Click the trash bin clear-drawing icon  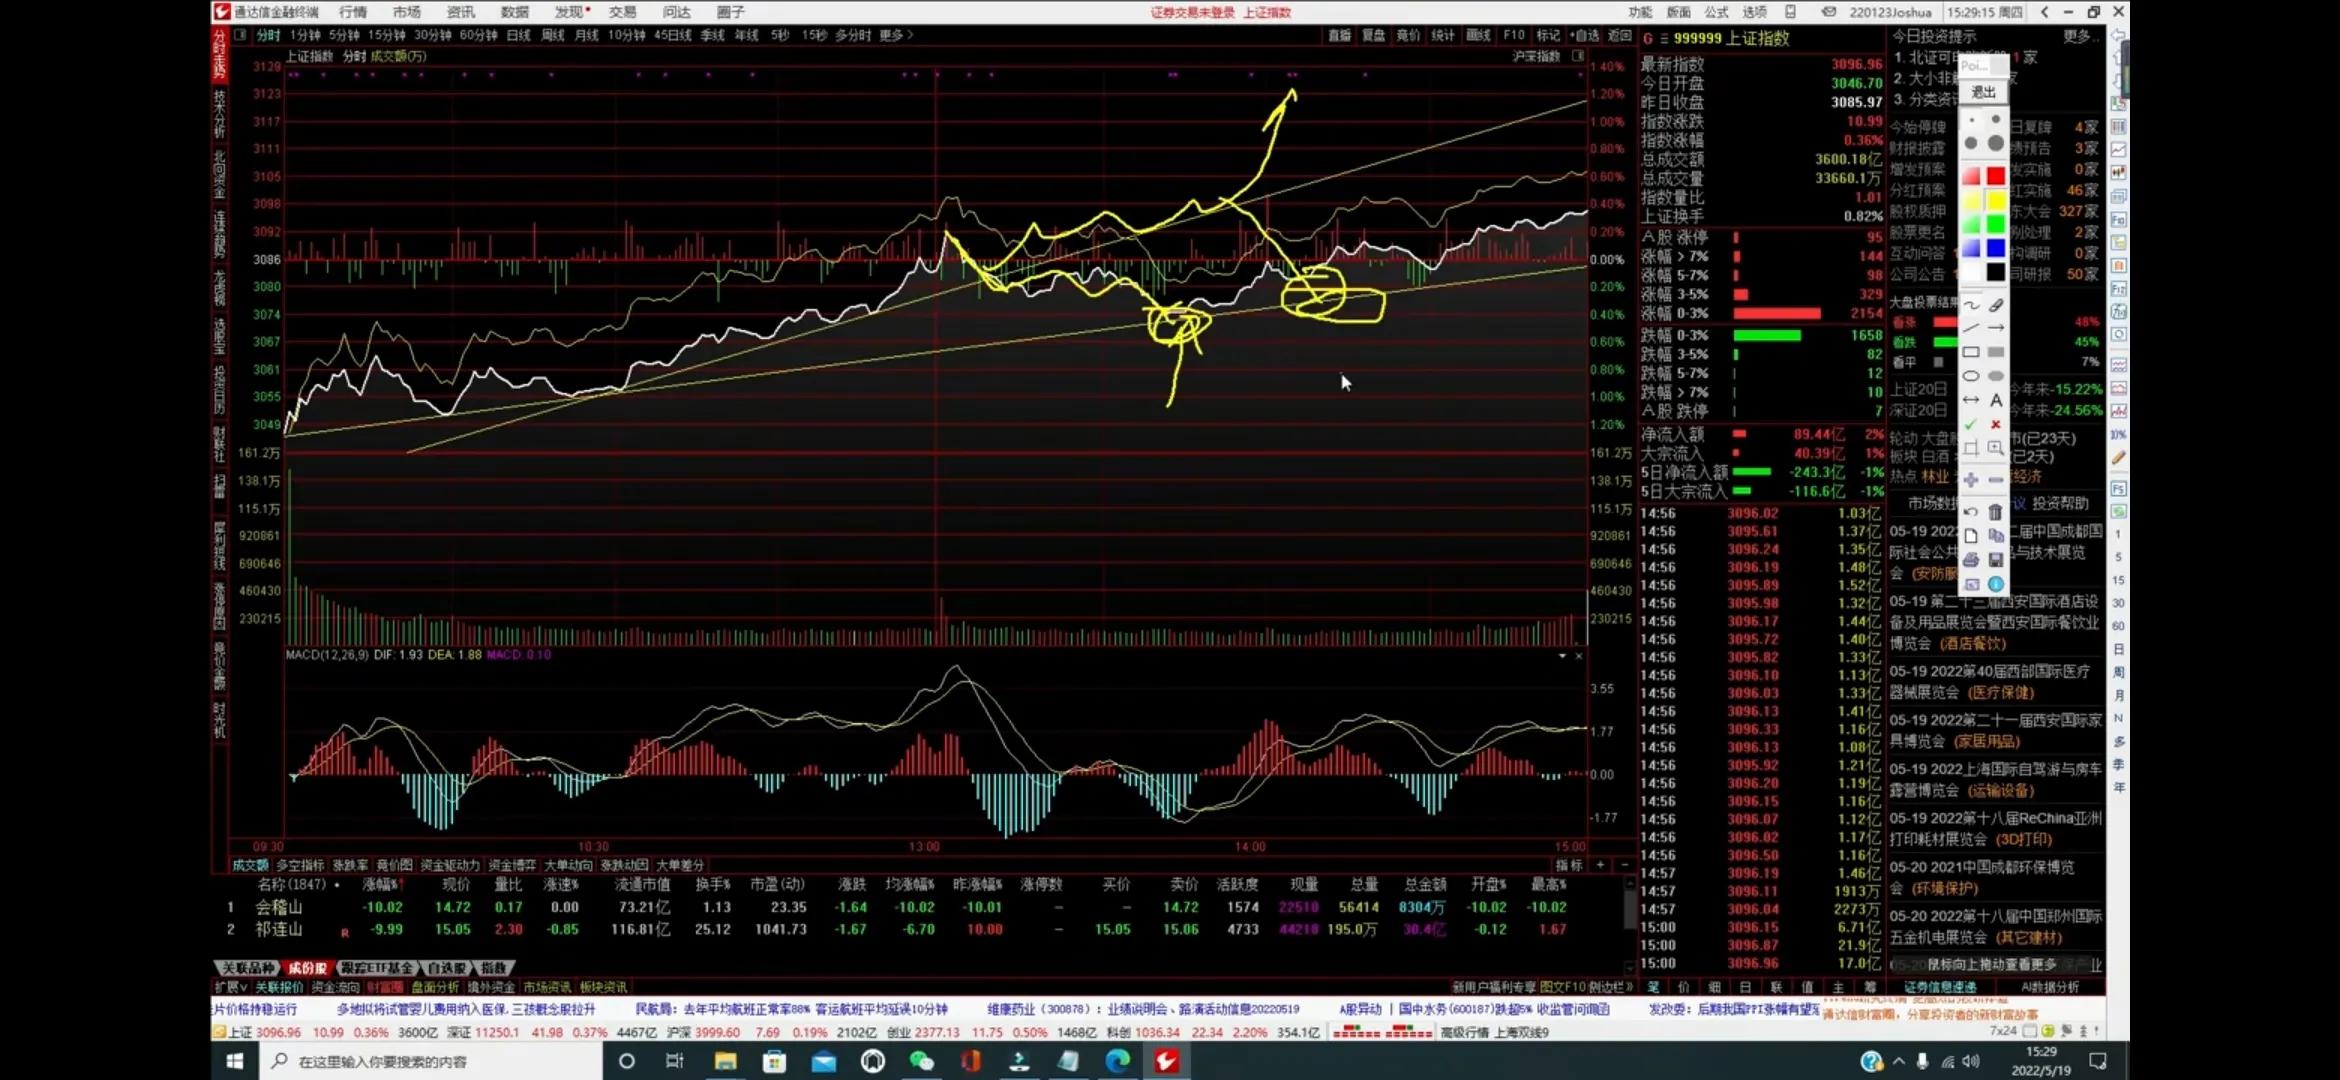click(x=1995, y=512)
